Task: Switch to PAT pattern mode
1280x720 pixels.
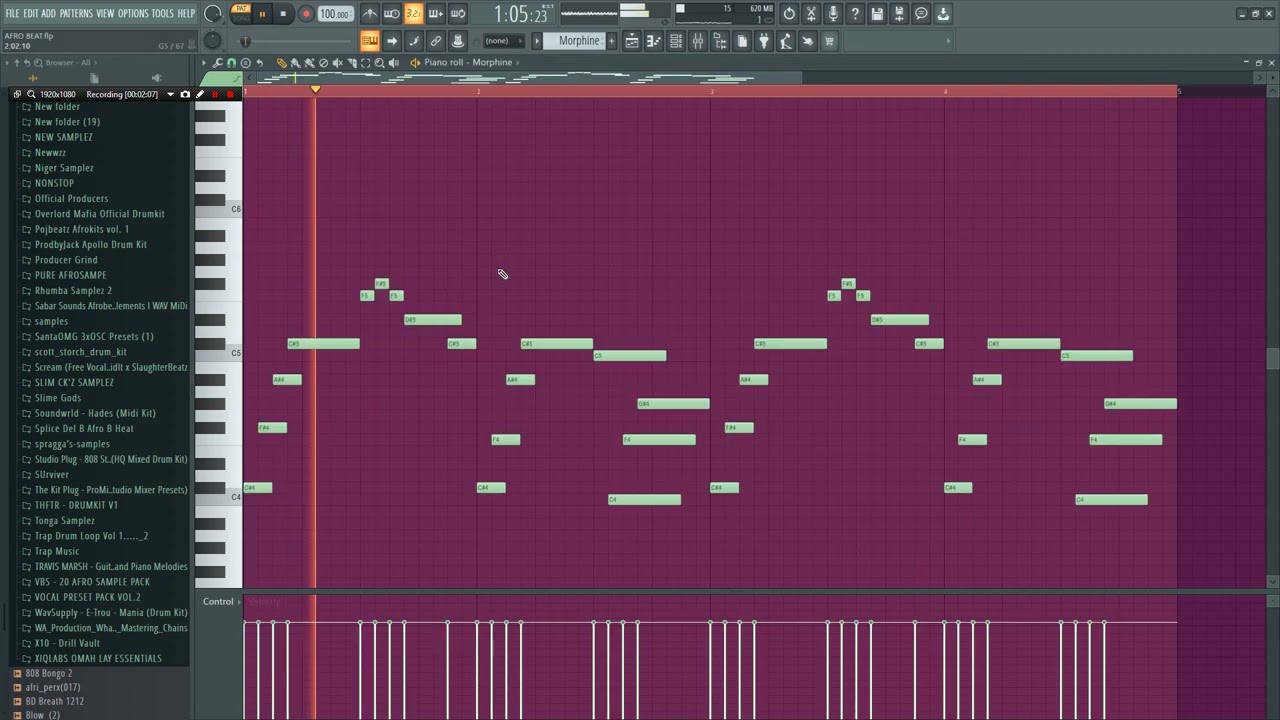Action: point(241,9)
